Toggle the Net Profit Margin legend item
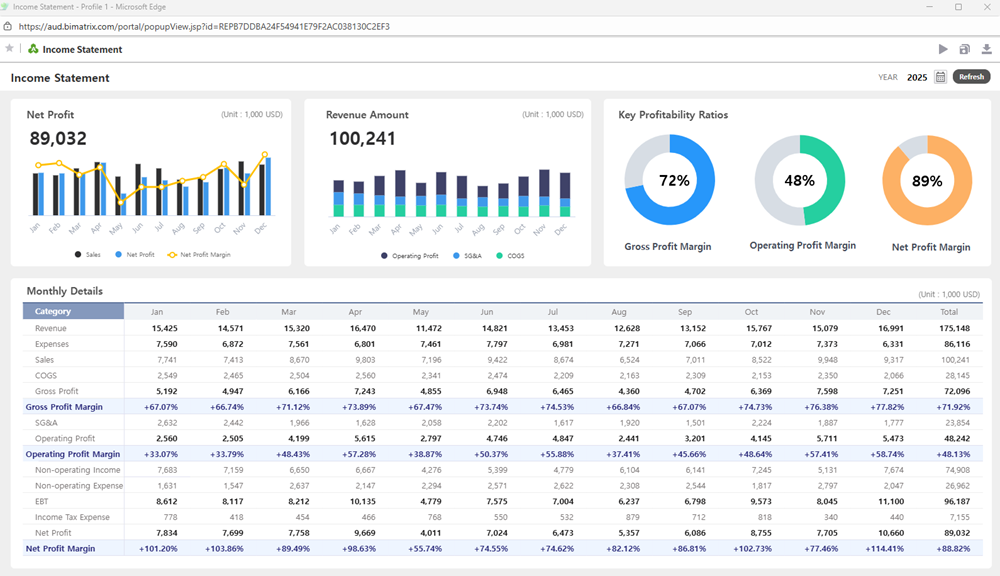The width and height of the screenshot is (1000, 576). [198, 255]
